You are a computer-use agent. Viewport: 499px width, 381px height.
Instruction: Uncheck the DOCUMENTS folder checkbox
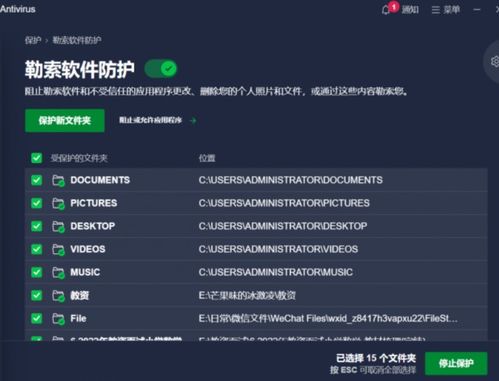pos(36,180)
